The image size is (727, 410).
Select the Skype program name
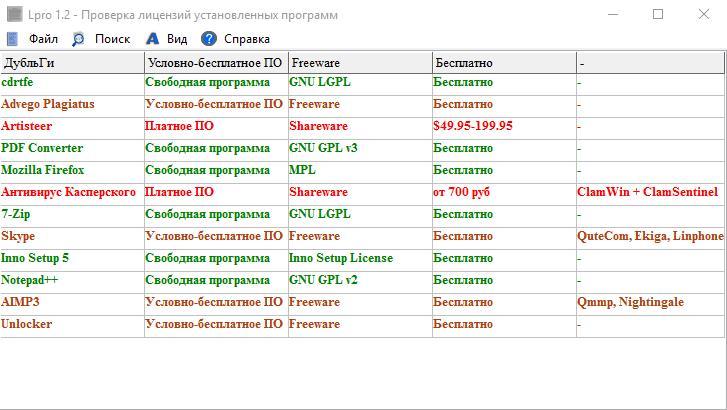18,236
